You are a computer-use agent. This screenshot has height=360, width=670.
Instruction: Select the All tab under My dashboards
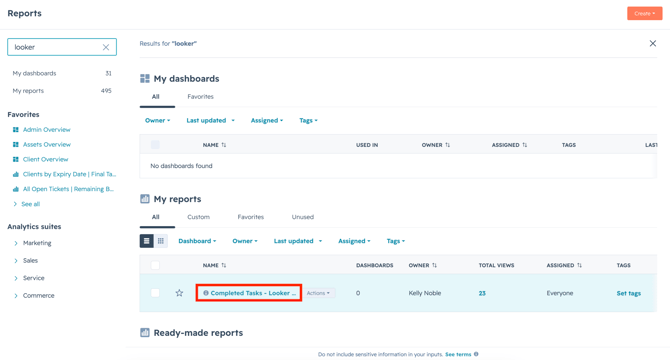(x=156, y=97)
